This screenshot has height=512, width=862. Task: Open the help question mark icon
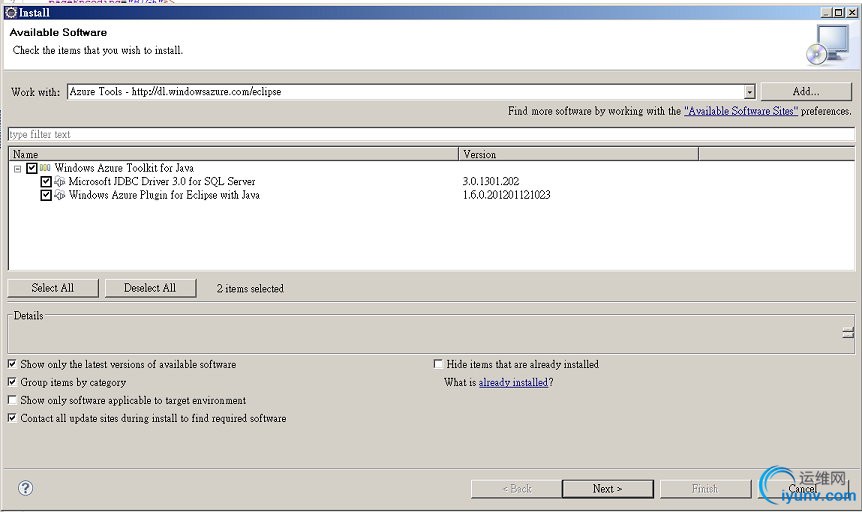[x=25, y=488]
